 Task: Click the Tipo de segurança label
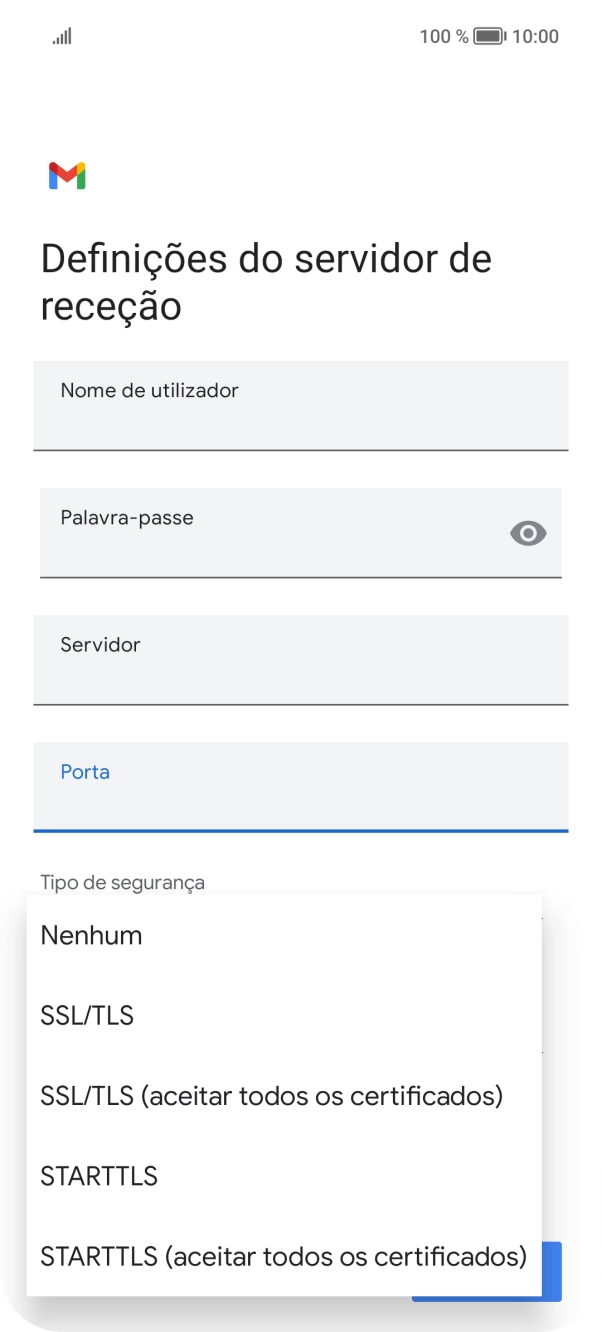pos(121,882)
